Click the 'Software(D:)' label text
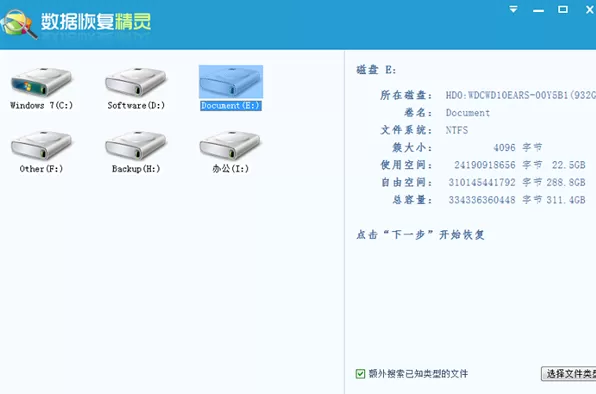Viewport: 596px width, 394px height. (x=136, y=105)
